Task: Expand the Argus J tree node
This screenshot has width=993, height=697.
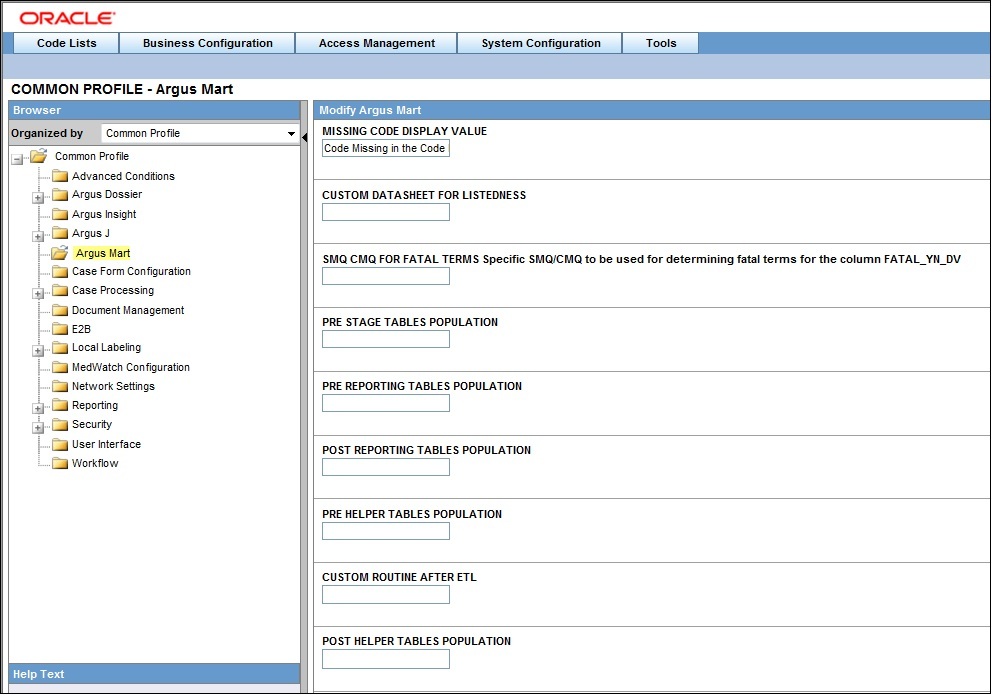Action: (x=38, y=237)
